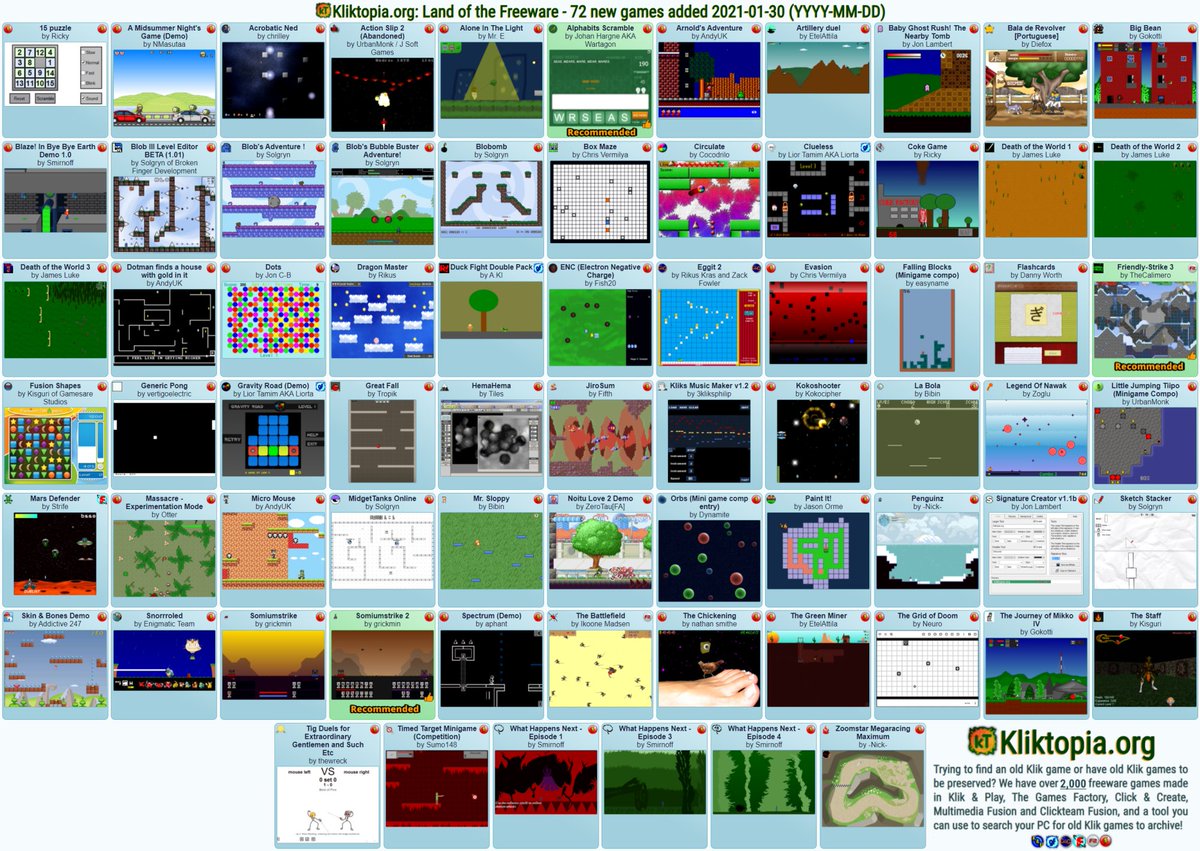Click the game icon left of ENC title
Image resolution: width=1200 pixels, height=851 pixels.
pyautogui.click(x=554, y=268)
